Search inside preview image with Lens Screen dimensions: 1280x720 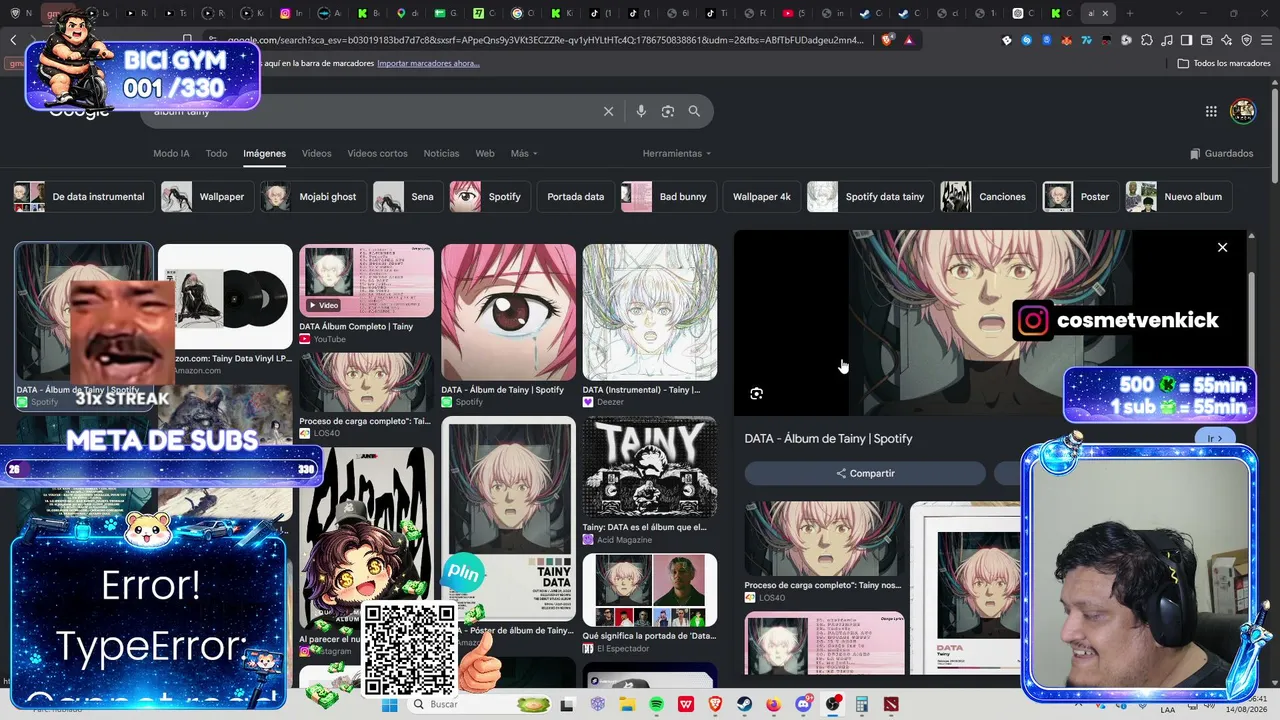click(756, 394)
